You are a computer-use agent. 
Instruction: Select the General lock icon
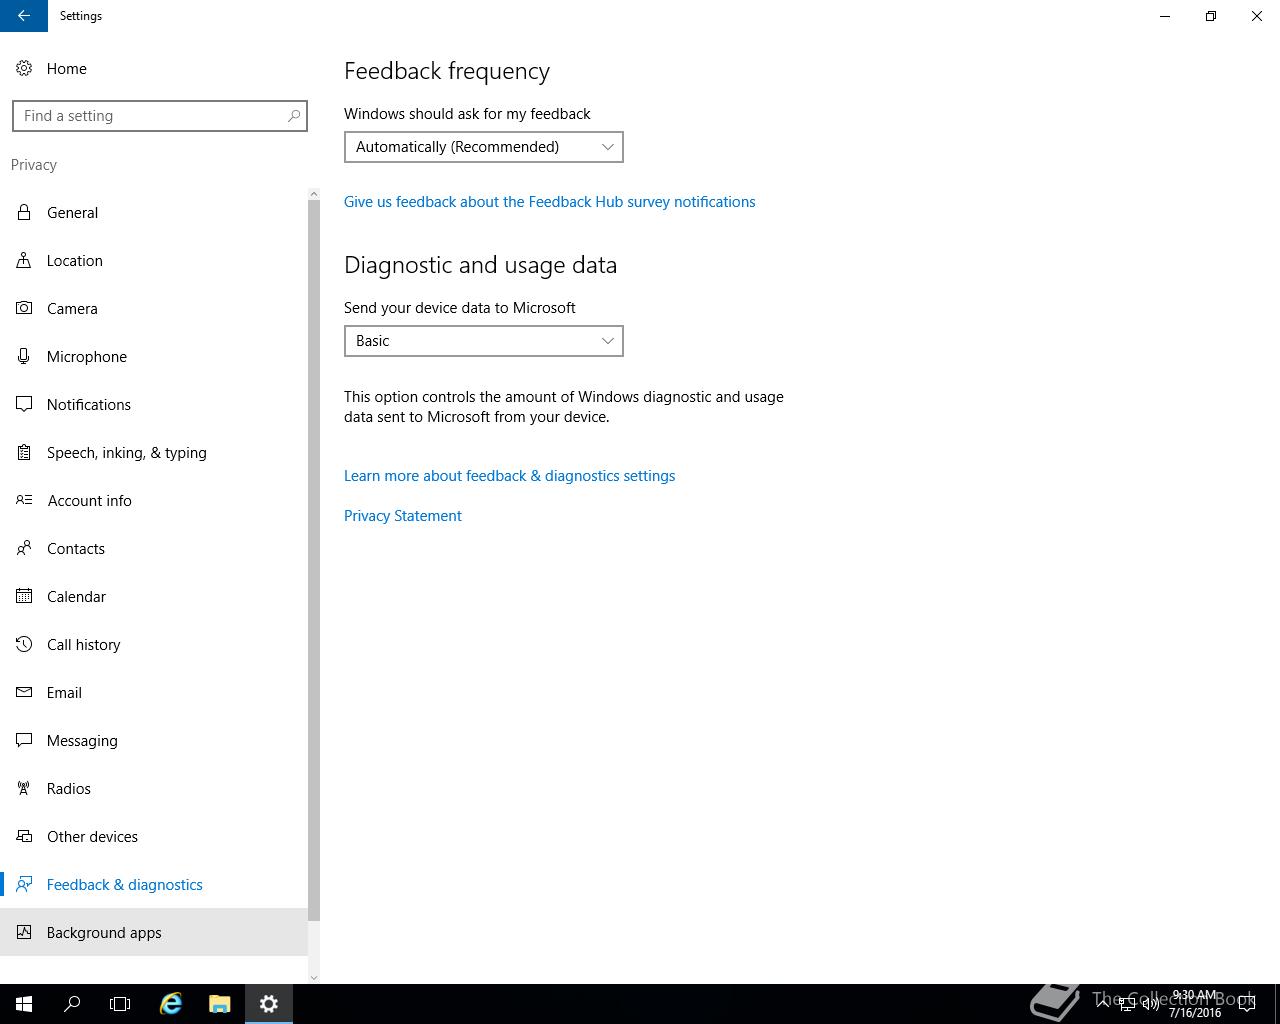pos(24,213)
